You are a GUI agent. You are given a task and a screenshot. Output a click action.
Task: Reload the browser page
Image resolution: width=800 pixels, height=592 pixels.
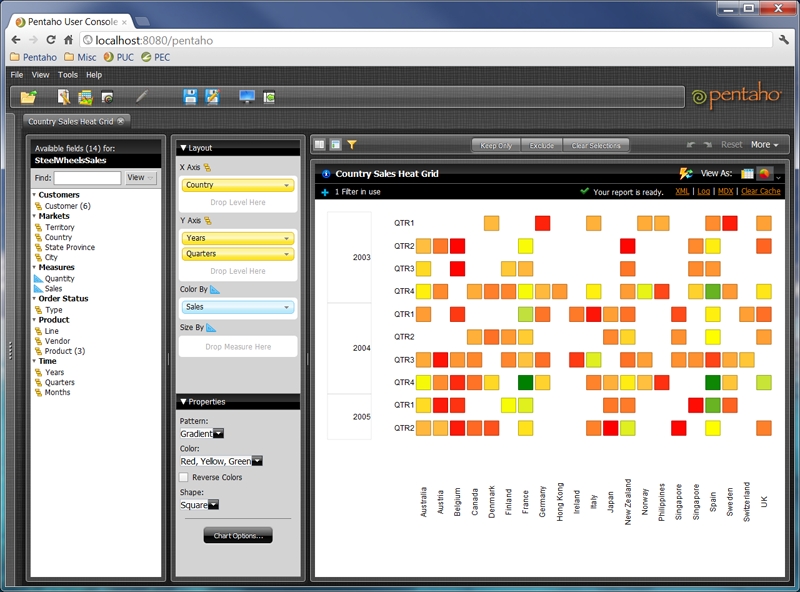tap(51, 40)
